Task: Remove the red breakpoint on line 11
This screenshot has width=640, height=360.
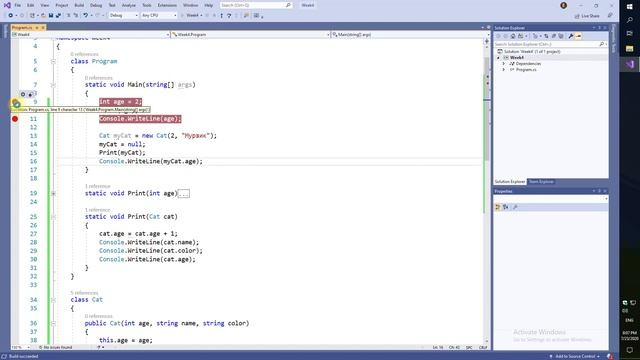Action: coord(15,119)
